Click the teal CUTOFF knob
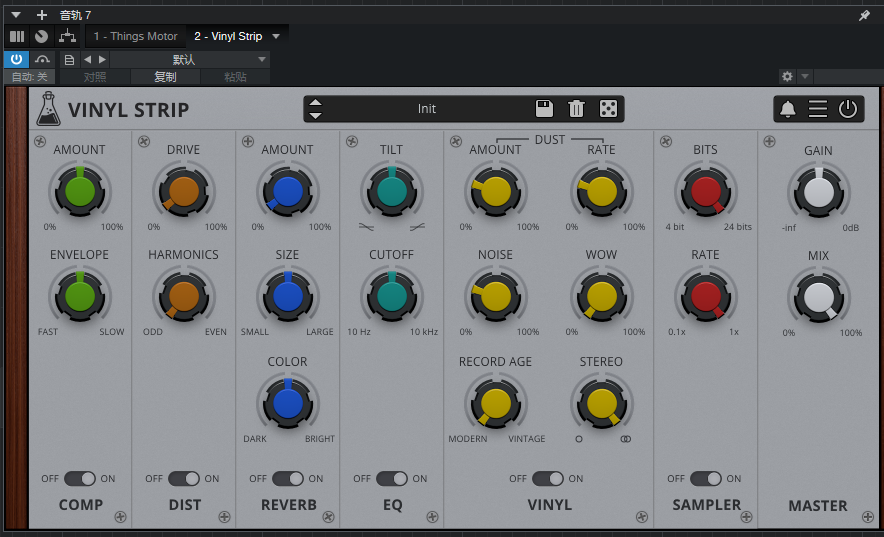This screenshot has width=884, height=537. pyautogui.click(x=392, y=296)
